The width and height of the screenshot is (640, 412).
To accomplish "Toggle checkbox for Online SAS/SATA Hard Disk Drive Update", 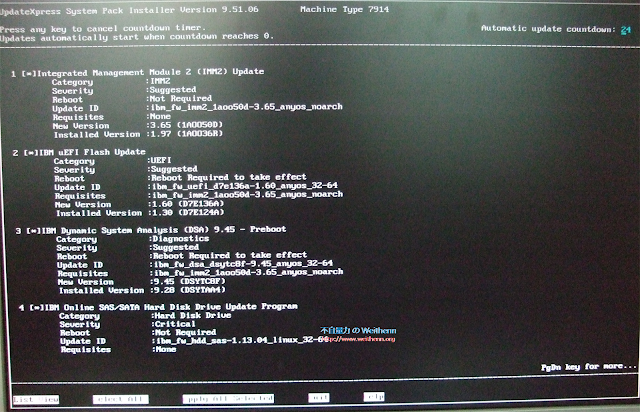I will tap(37, 307).
